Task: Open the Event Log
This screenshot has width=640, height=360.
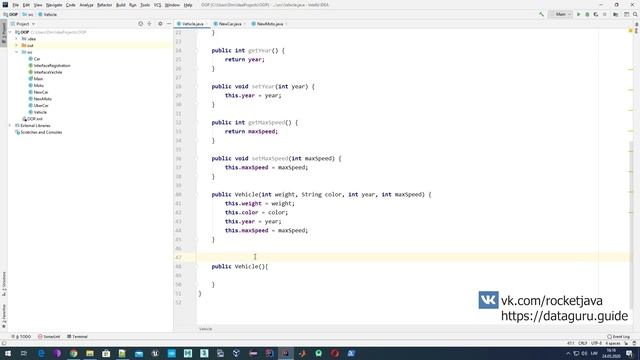Action: coord(618,336)
